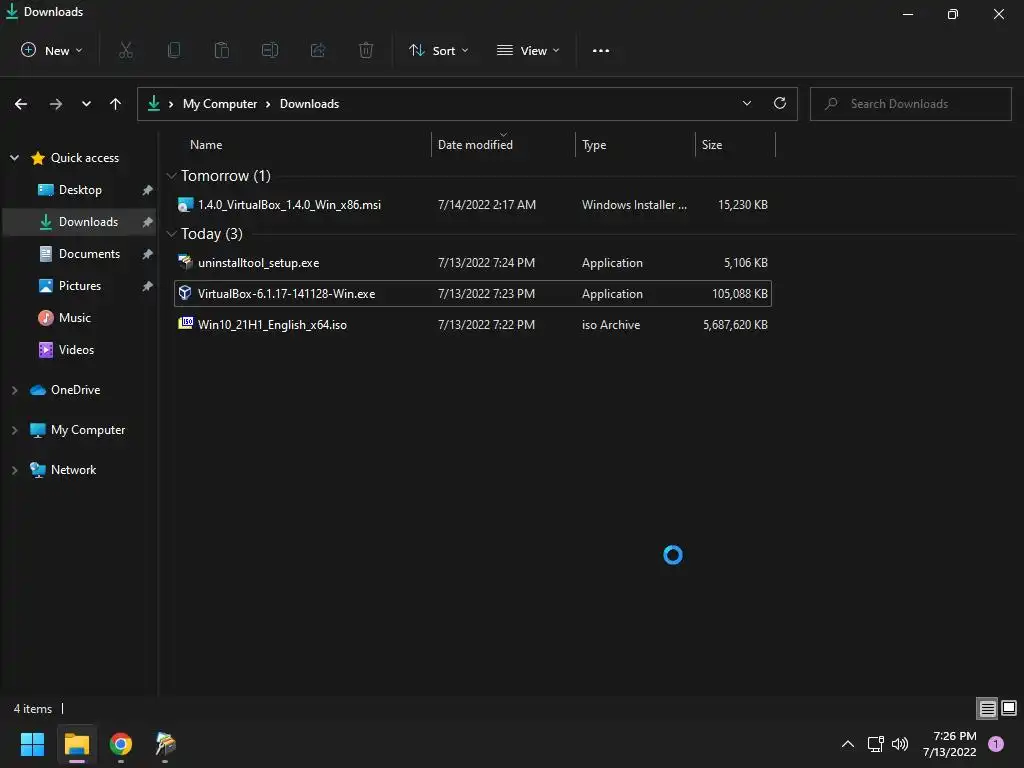Select Network in navigation pane

(x=73, y=470)
